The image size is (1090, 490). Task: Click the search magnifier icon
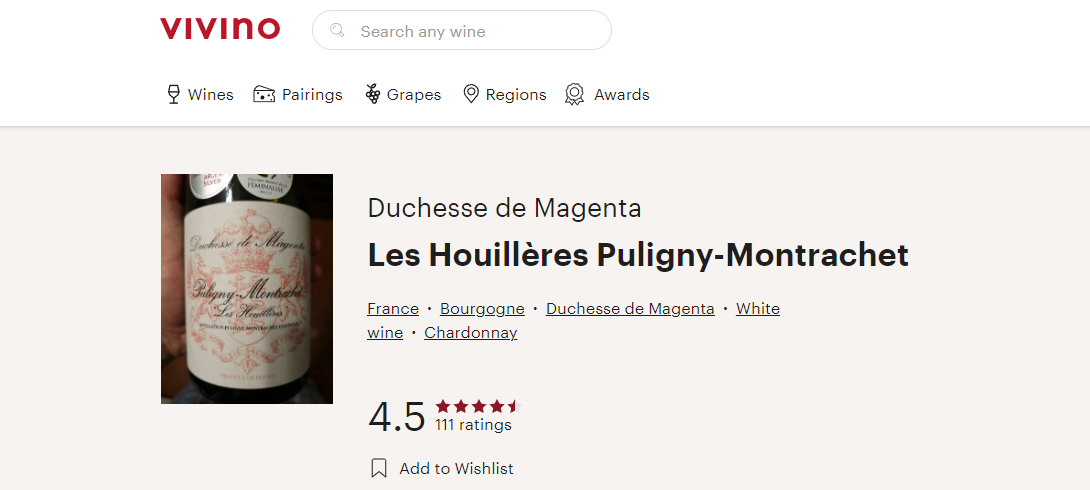coord(338,31)
